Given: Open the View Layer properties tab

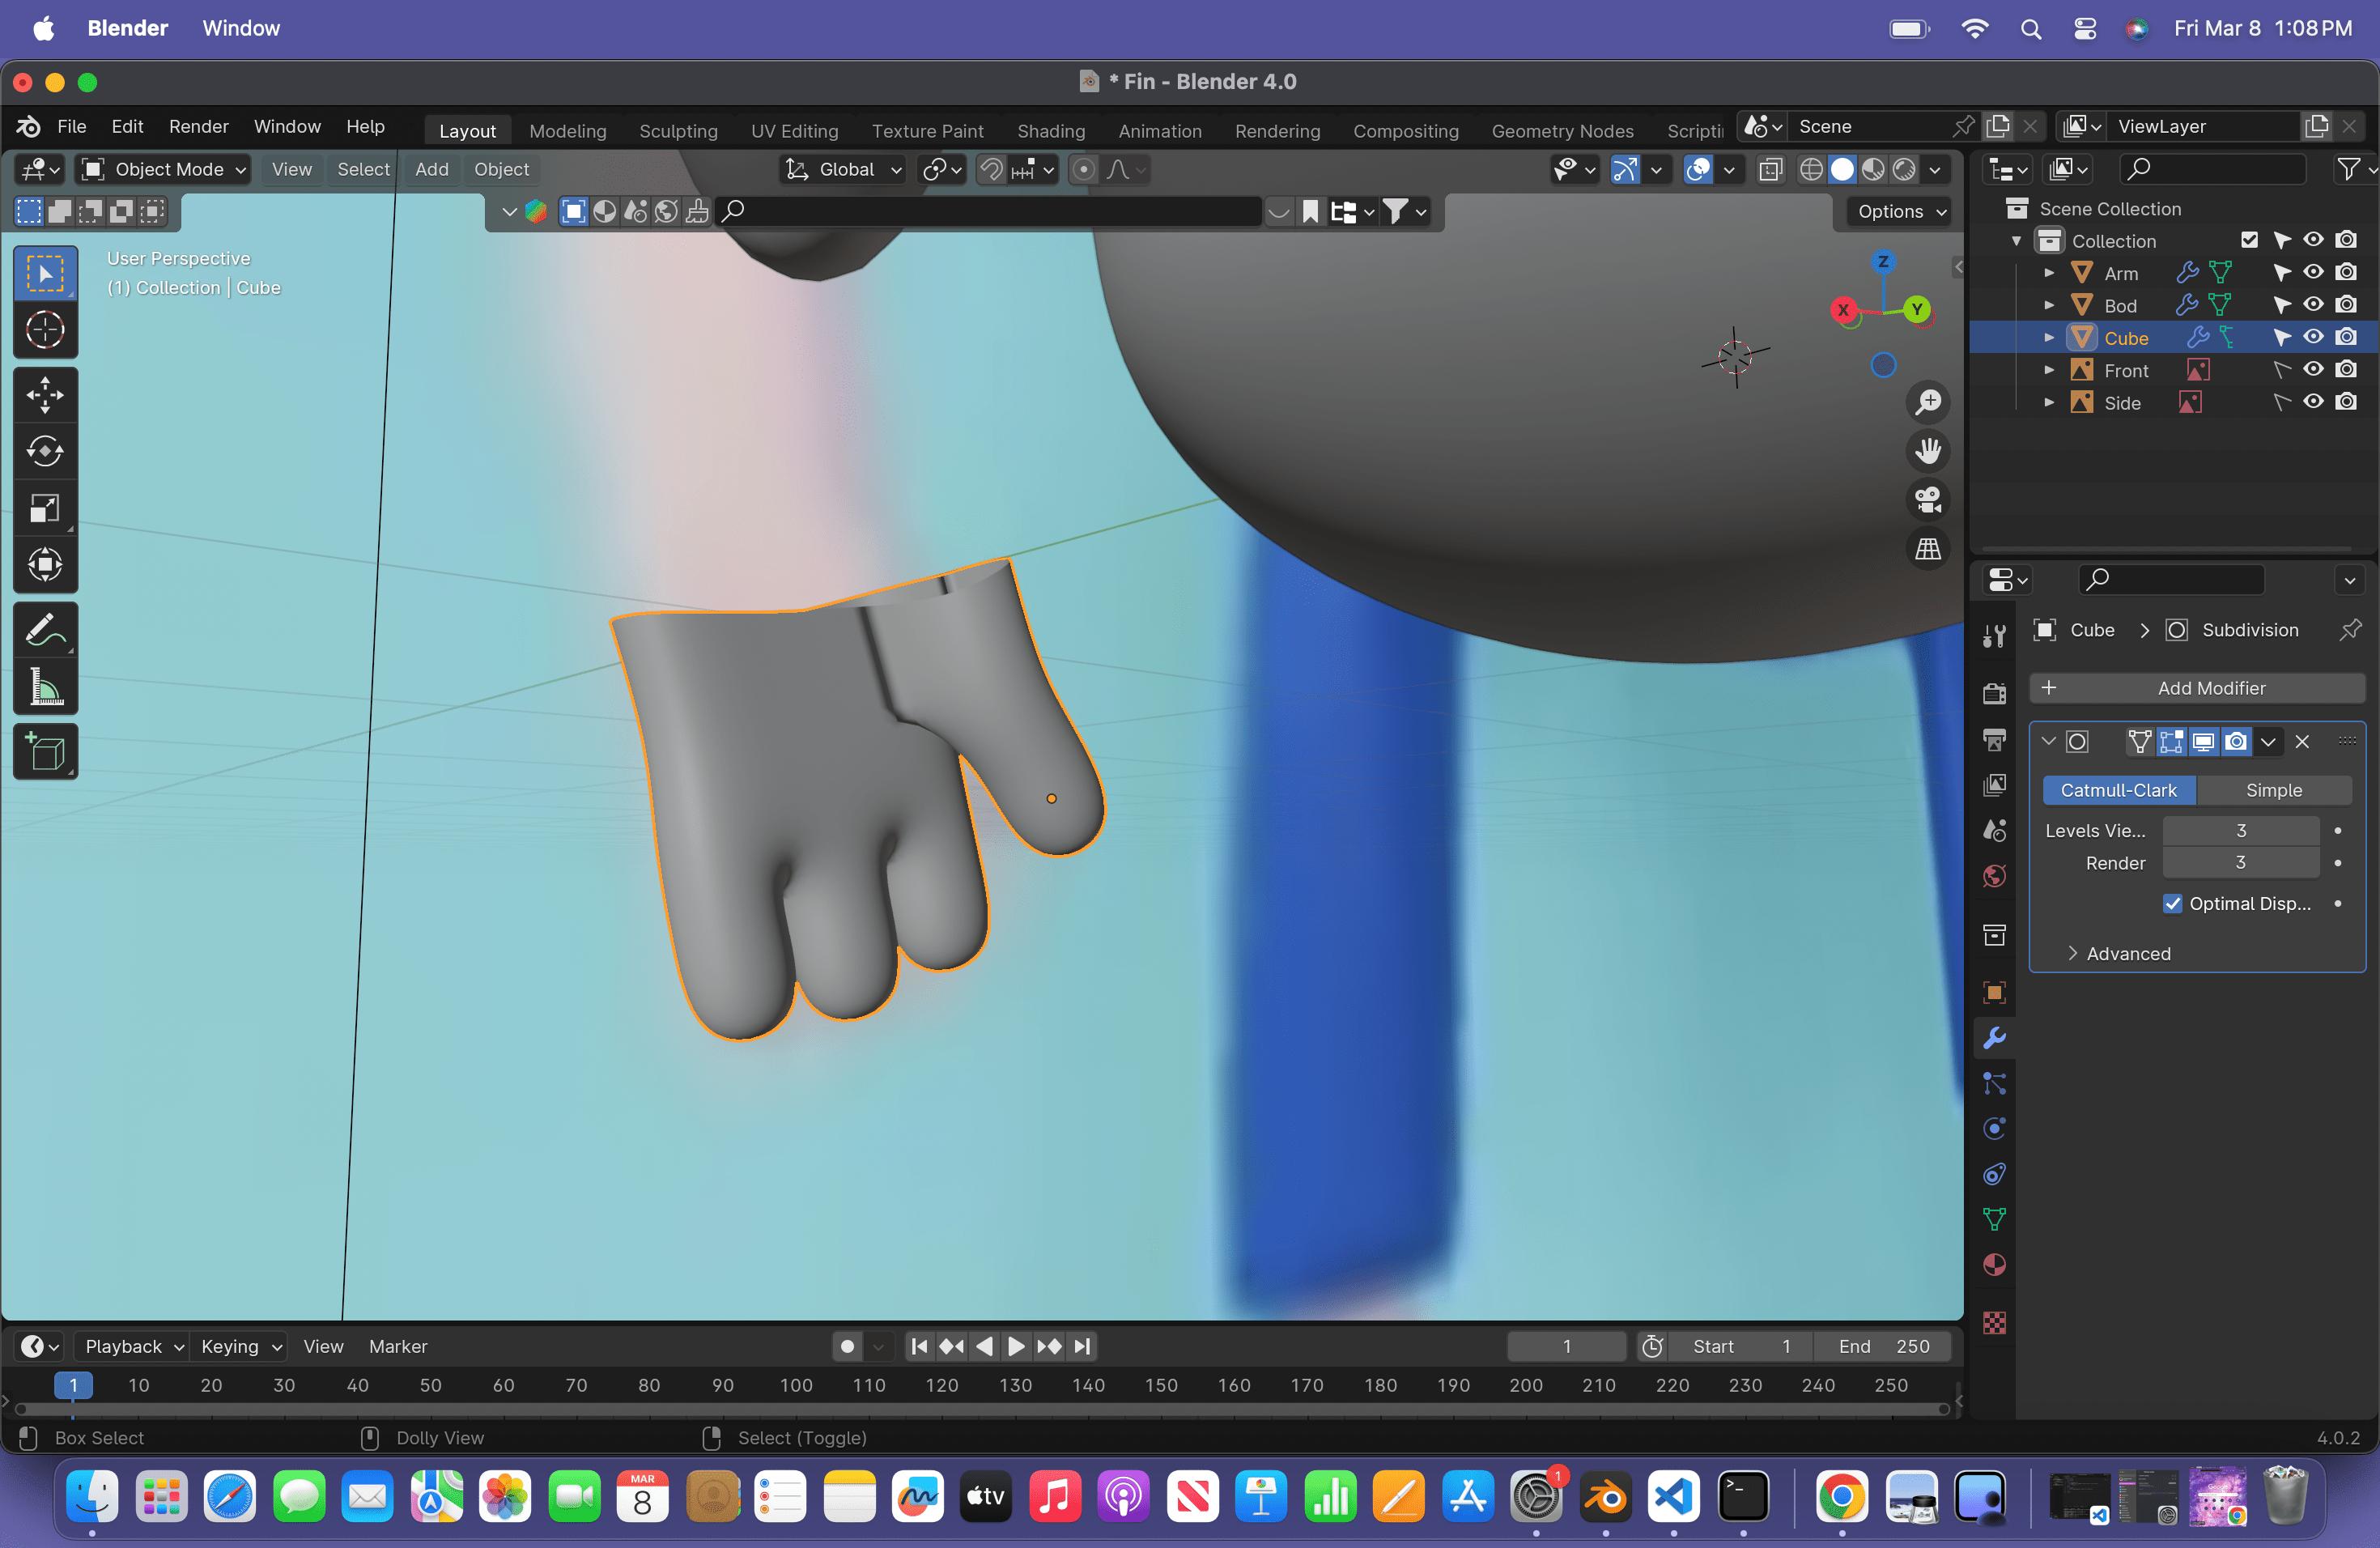Looking at the screenshot, I should [x=1994, y=785].
